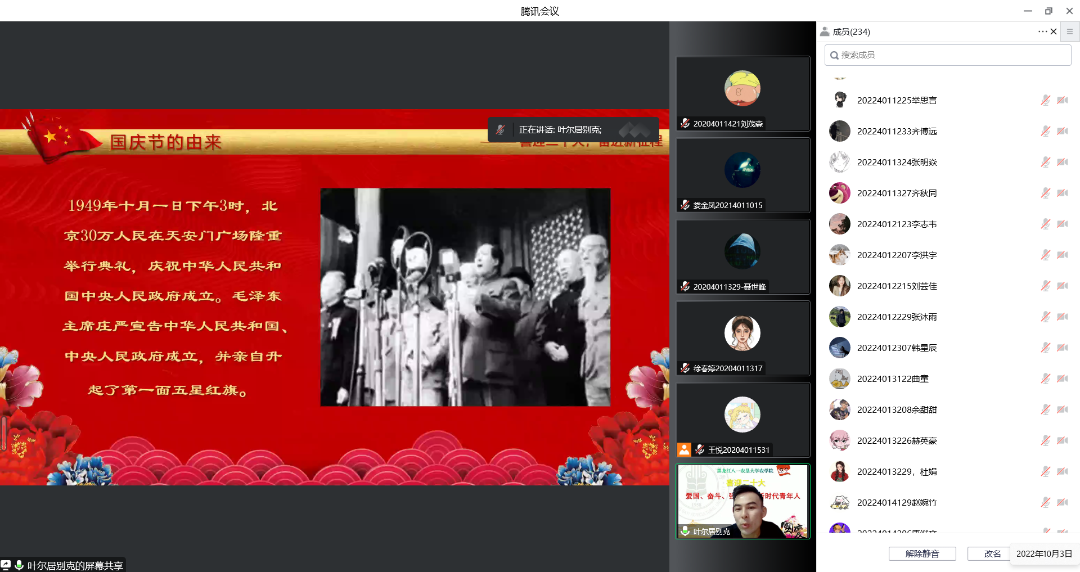1080x572 pixels.
Task: Toggle microphone for member 20224011233齐博远
Action: (x=1045, y=131)
